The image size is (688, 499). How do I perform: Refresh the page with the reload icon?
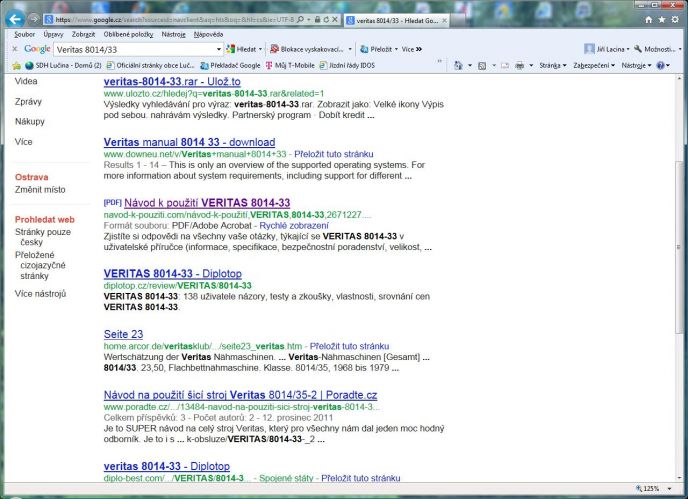click(x=326, y=20)
